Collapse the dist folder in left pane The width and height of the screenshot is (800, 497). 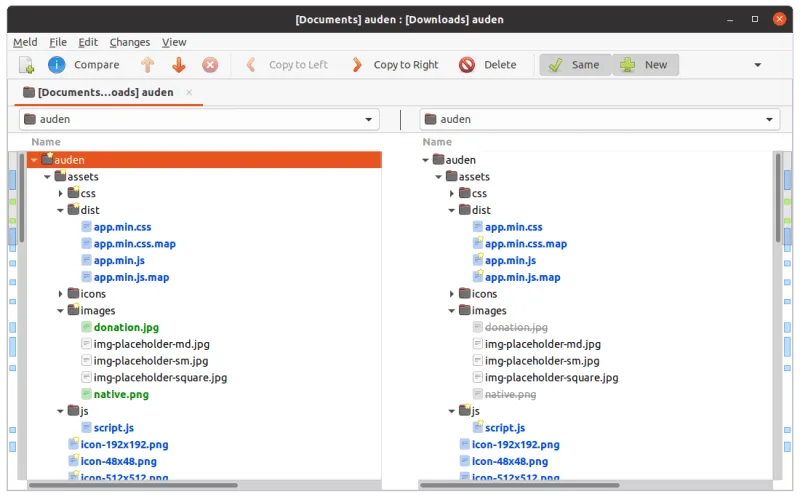[x=60, y=210]
